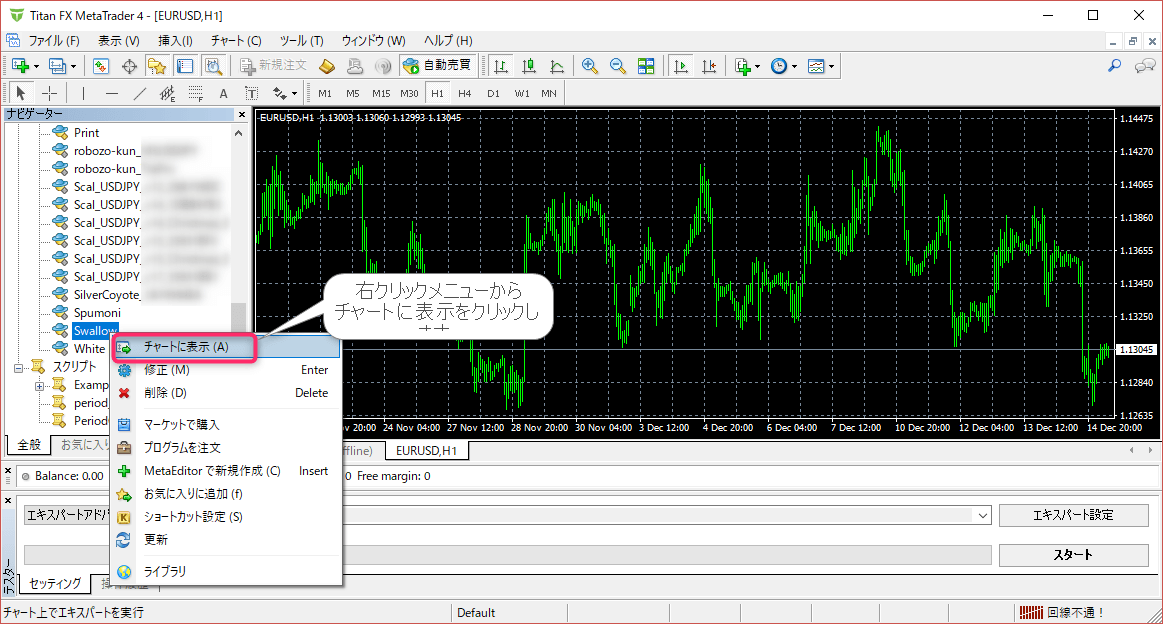Zoom in on the chart
Image resolution: width=1163 pixels, height=624 pixels.
click(x=590, y=66)
